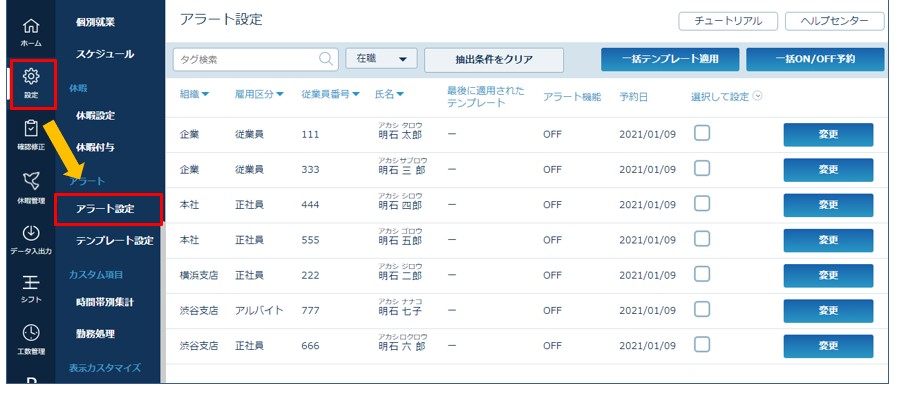This screenshot has width=898, height=396.
Task: Expand the 選択して設定 chevron
Action: pyautogui.click(x=758, y=96)
